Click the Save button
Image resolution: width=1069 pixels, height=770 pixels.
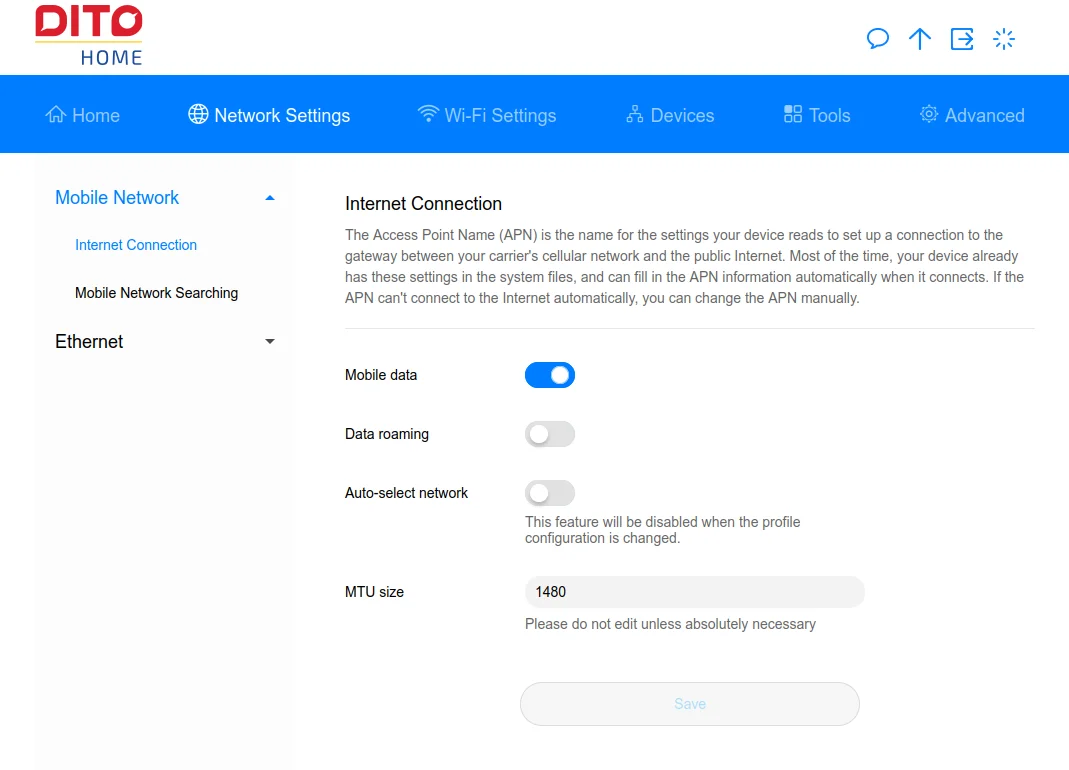(x=689, y=704)
